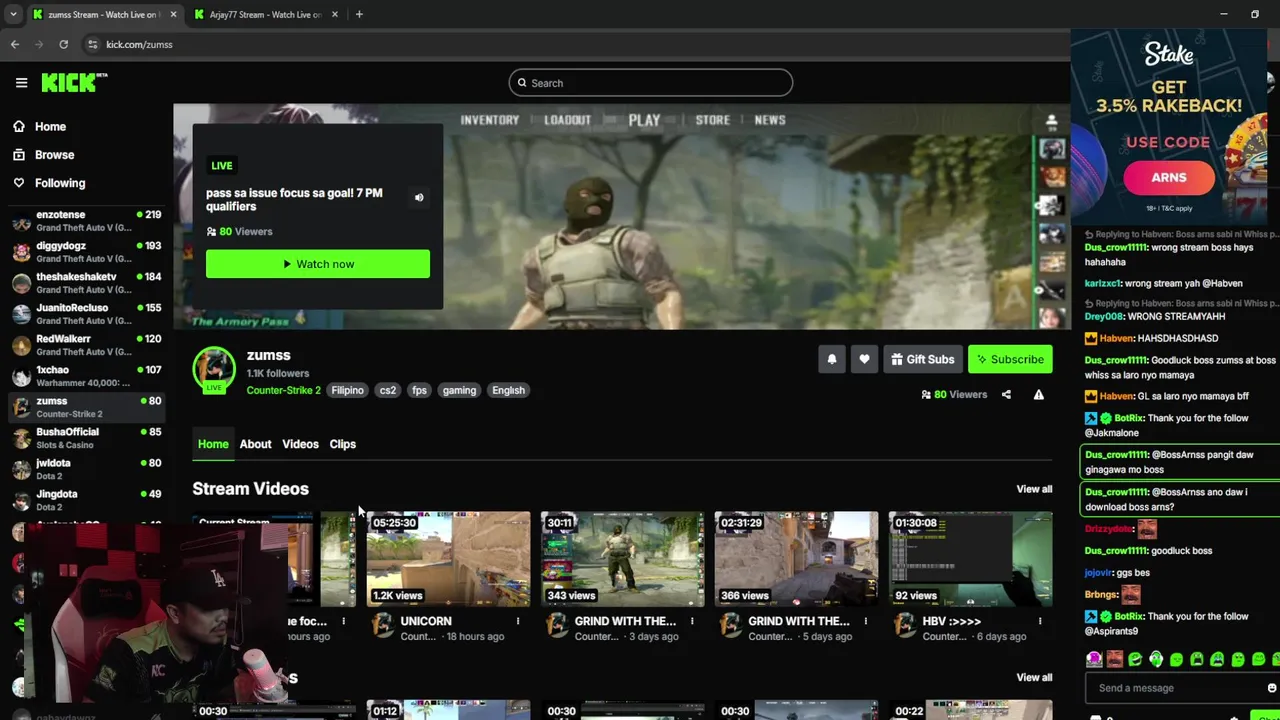1280x720 pixels.
Task: Click the person icon atop stream preview
Action: tap(1051, 121)
